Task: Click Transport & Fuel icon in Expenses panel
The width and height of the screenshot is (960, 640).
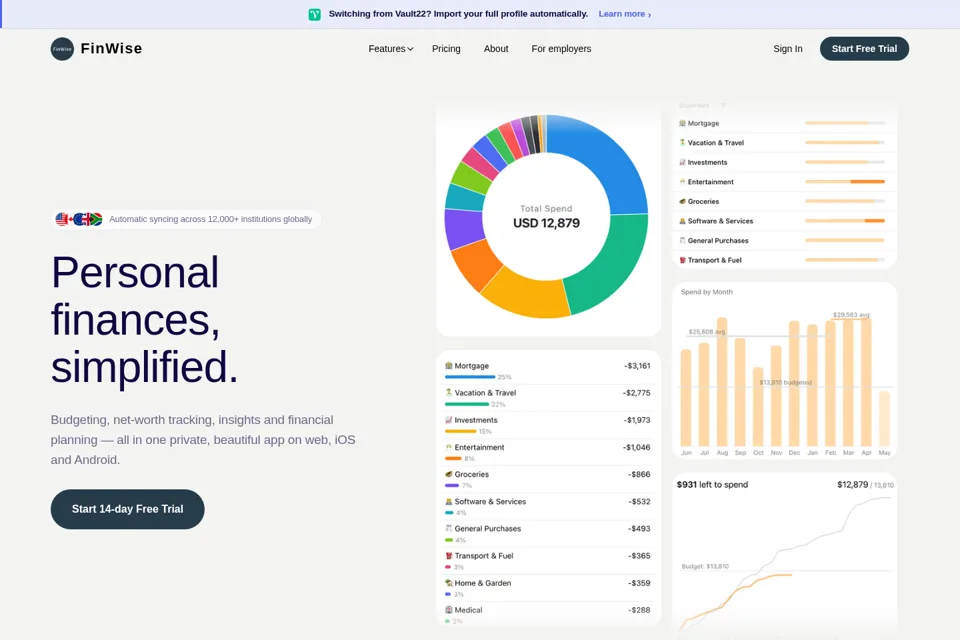Action: tap(683, 260)
